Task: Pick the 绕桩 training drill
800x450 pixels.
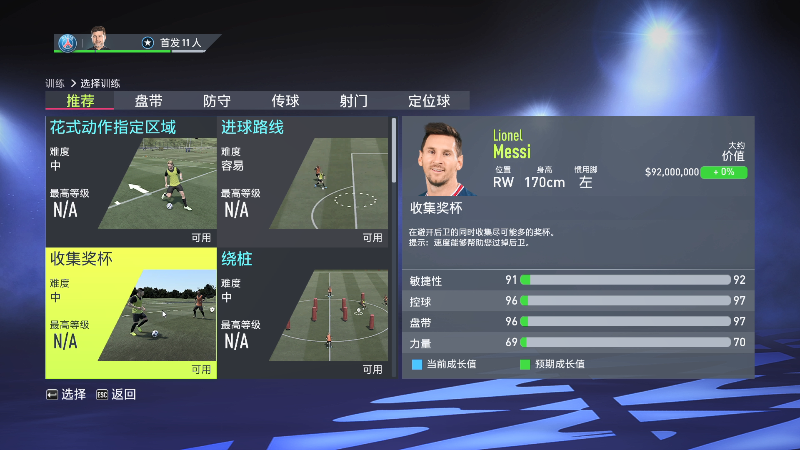Action: pyautogui.click(x=303, y=313)
